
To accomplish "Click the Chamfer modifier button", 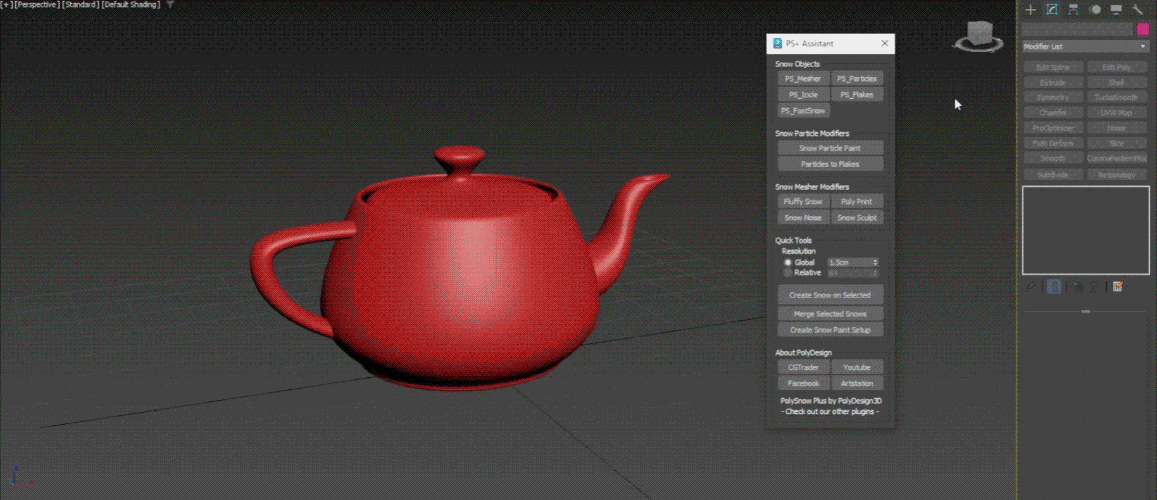I will [x=1053, y=113].
